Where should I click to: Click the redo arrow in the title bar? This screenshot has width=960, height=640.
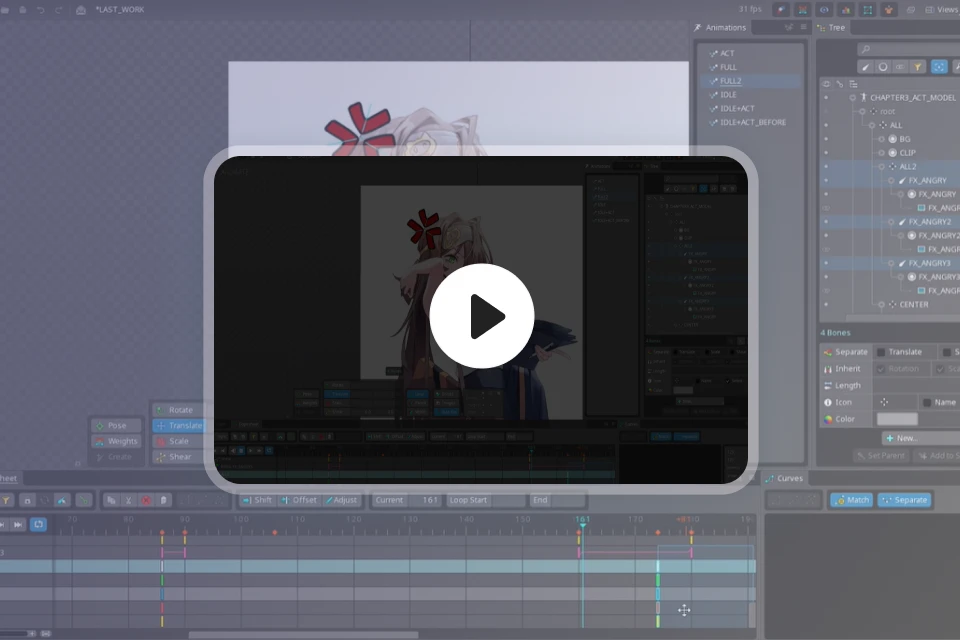point(59,10)
